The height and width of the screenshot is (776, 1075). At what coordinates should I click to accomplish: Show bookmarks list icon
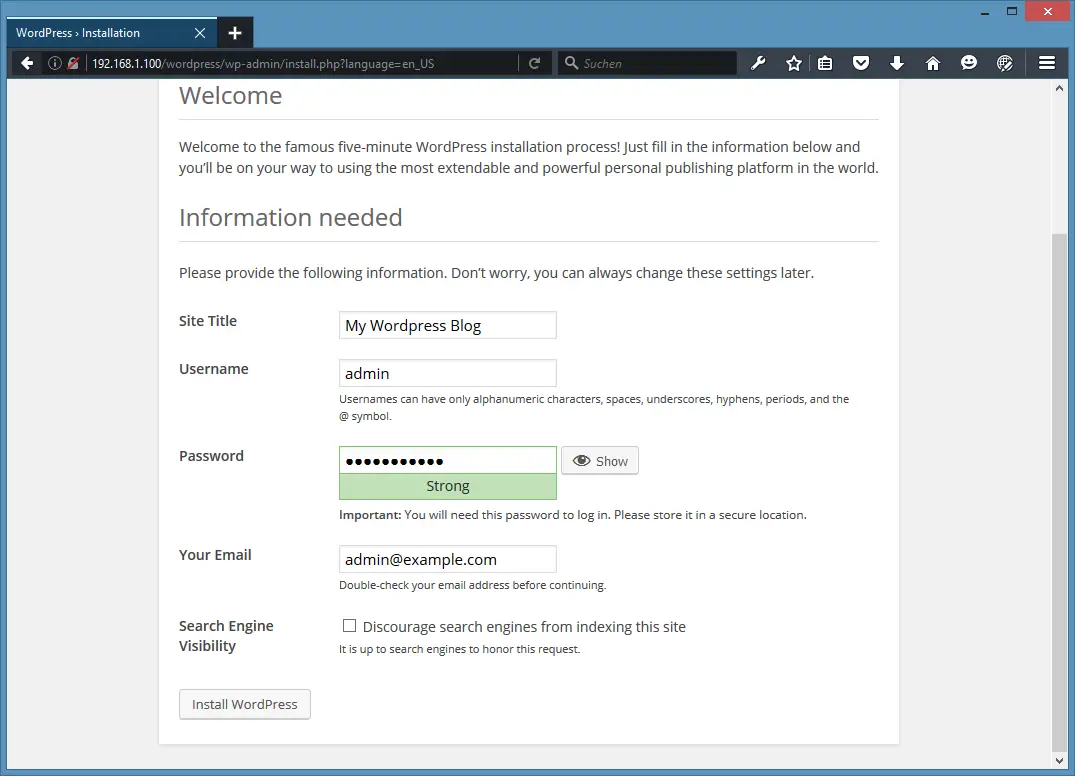[x=825, y=64]
